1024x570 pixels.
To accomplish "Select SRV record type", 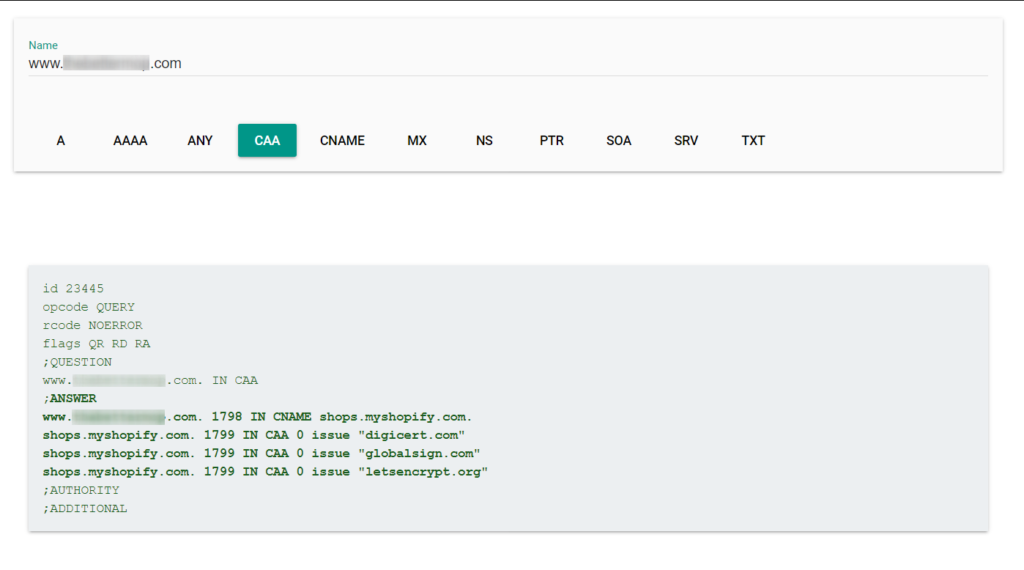I will pos(686,141).
